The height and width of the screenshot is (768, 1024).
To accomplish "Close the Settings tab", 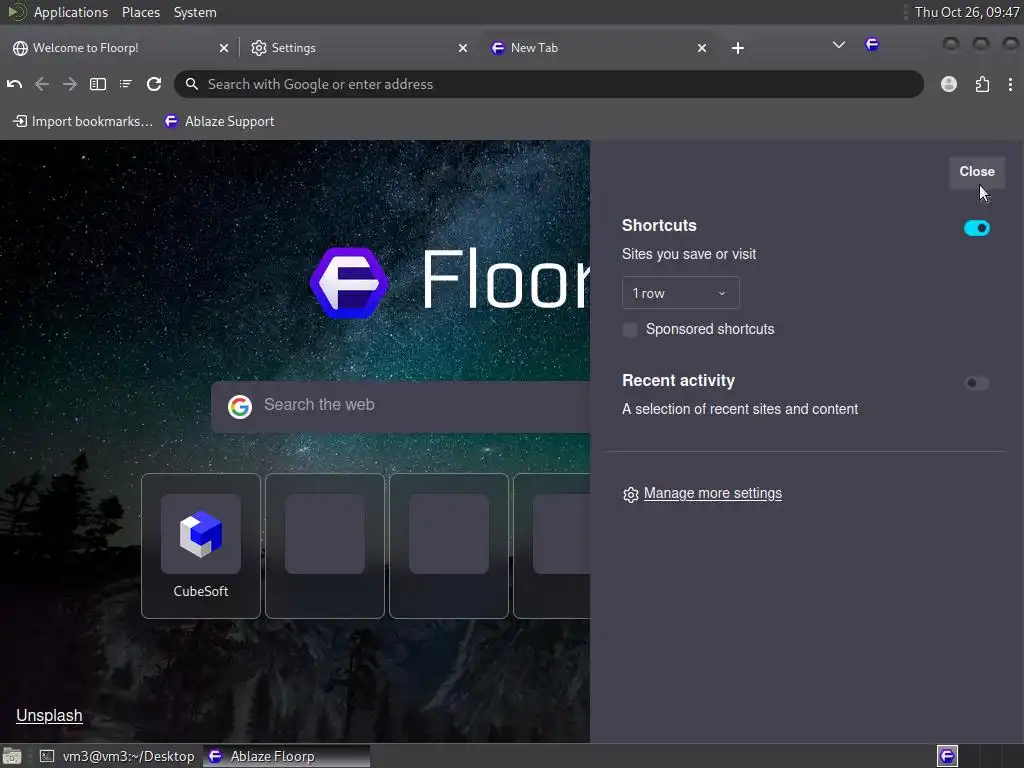I will pyautogui.click(x=463, y=48).
